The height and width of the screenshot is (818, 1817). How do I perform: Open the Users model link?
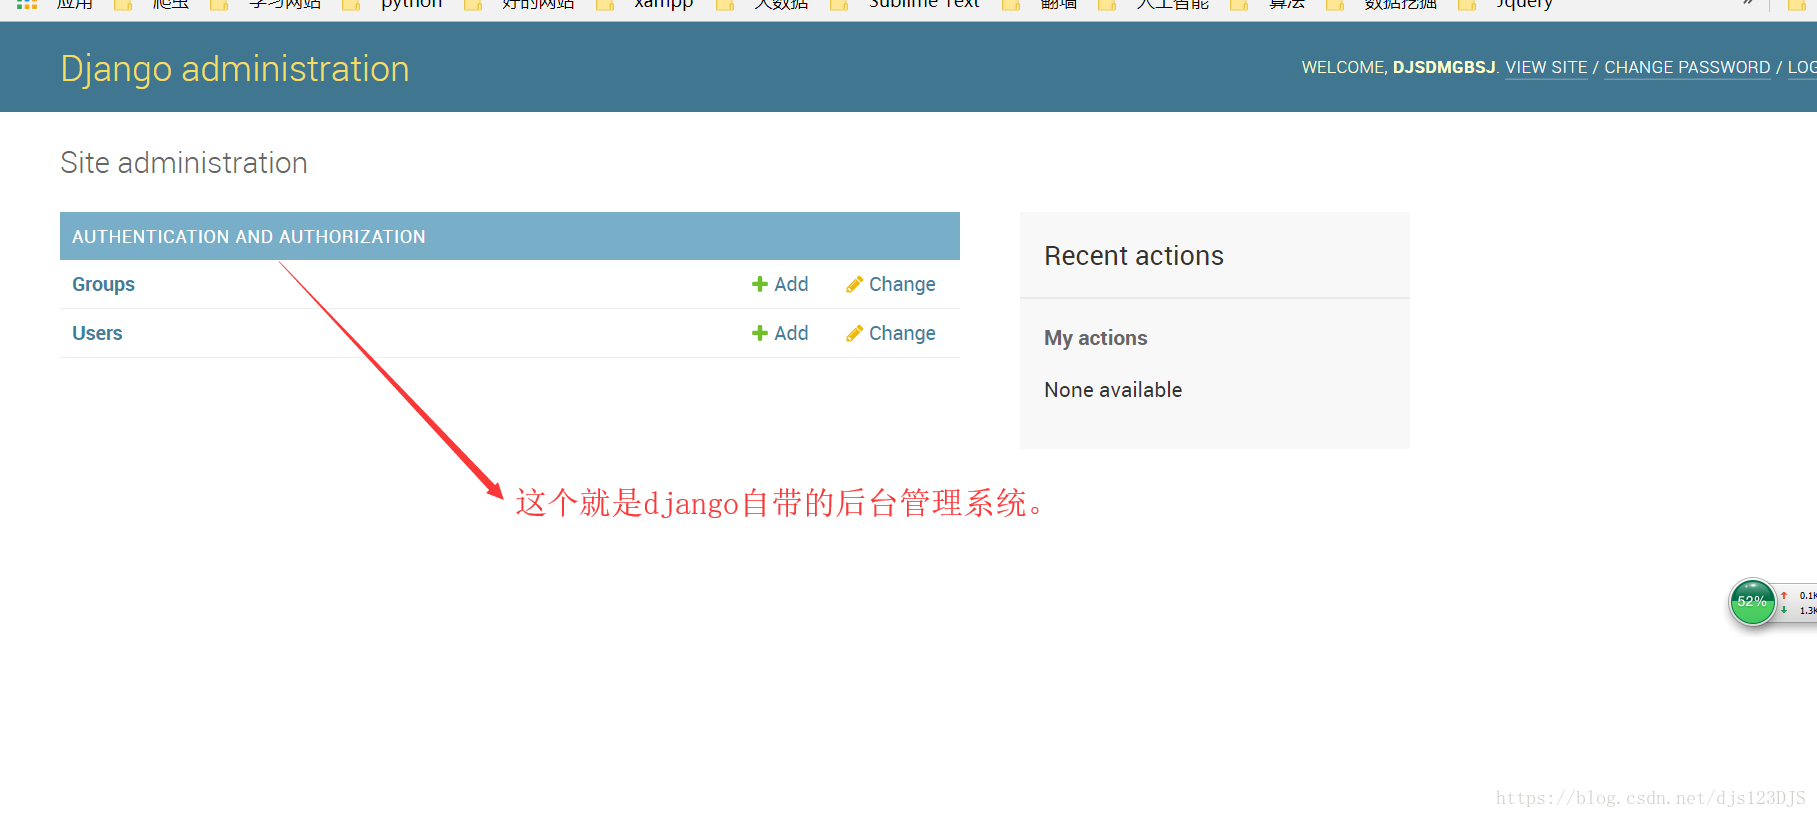click(x=97, y=333)
